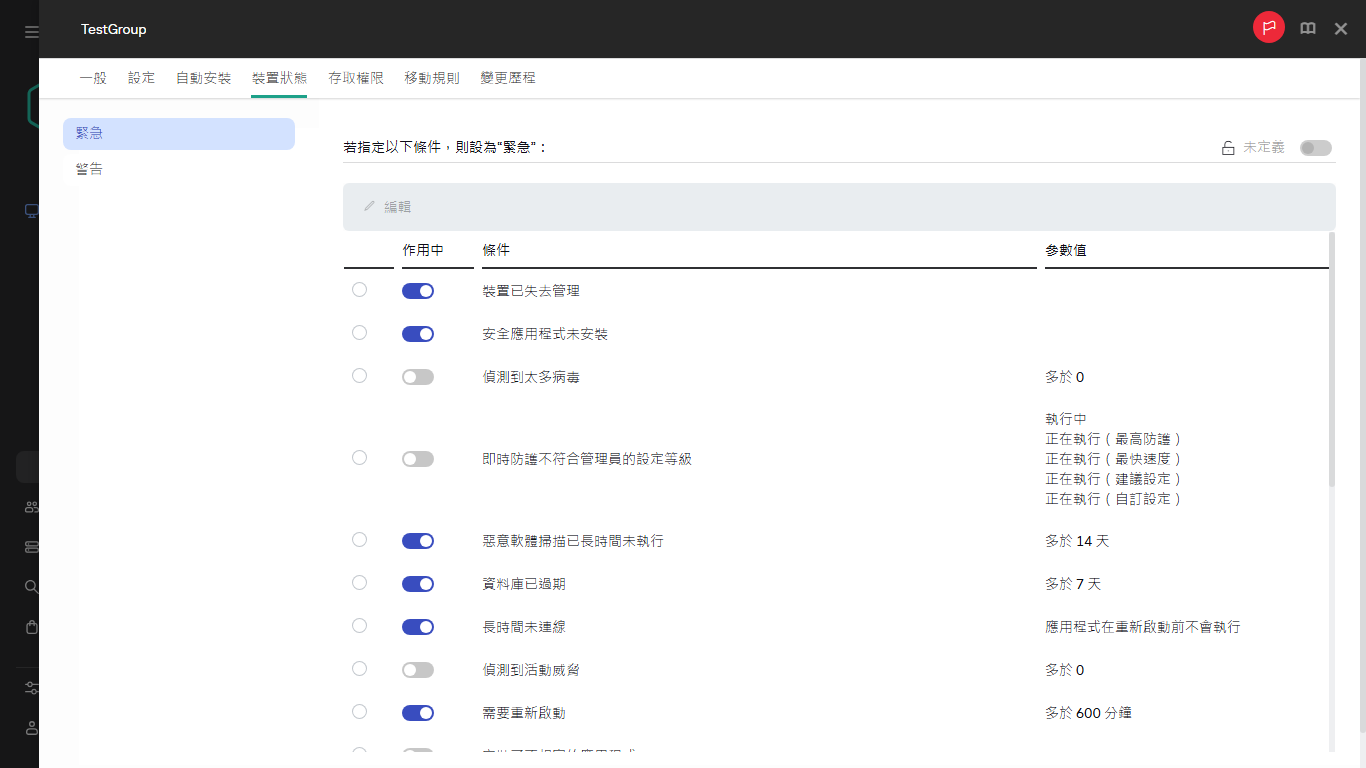Select the devices monitor icon in sidebar

(30, 211)
